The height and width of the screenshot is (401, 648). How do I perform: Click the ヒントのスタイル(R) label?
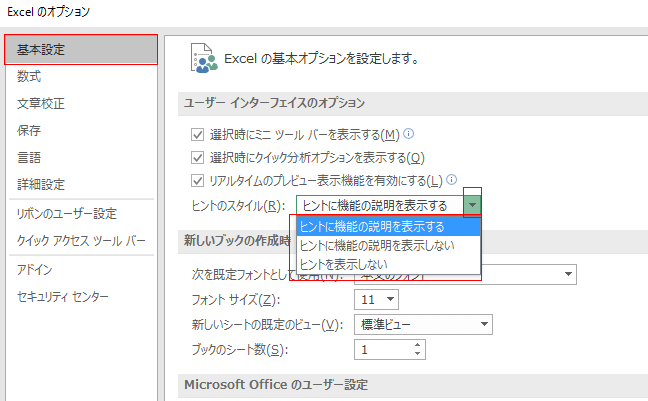(238, 205)
